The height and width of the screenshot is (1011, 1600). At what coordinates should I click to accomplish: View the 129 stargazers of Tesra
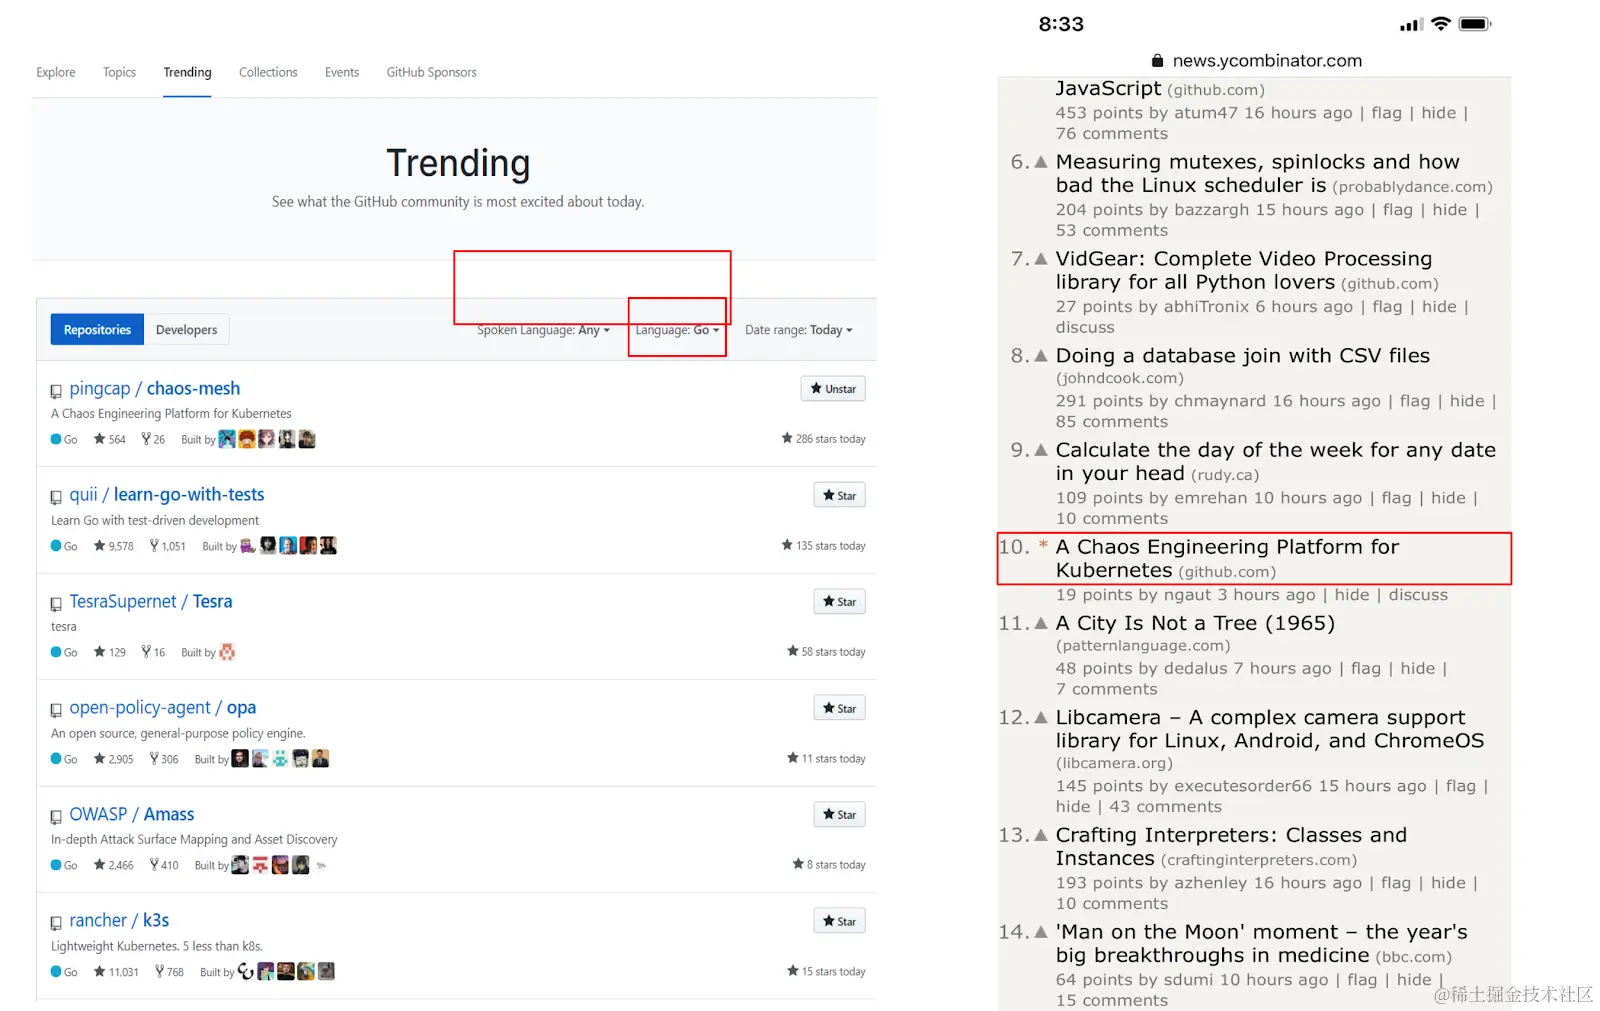110,652
